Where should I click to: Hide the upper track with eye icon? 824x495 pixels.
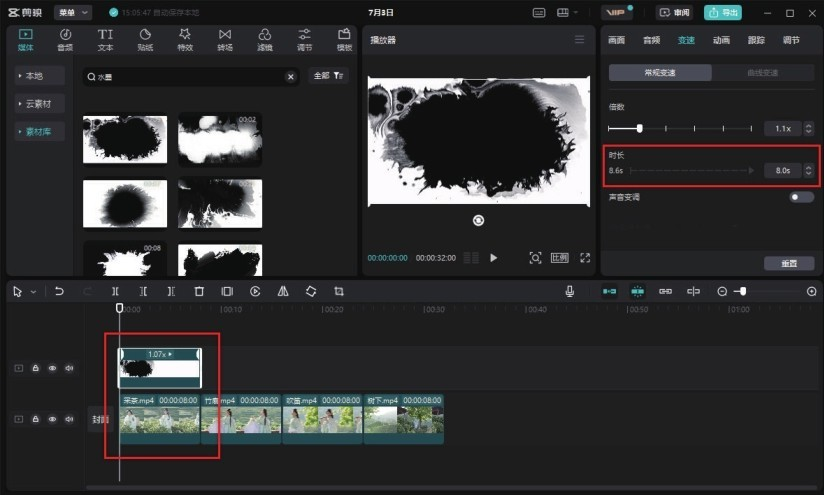(53, 368)
